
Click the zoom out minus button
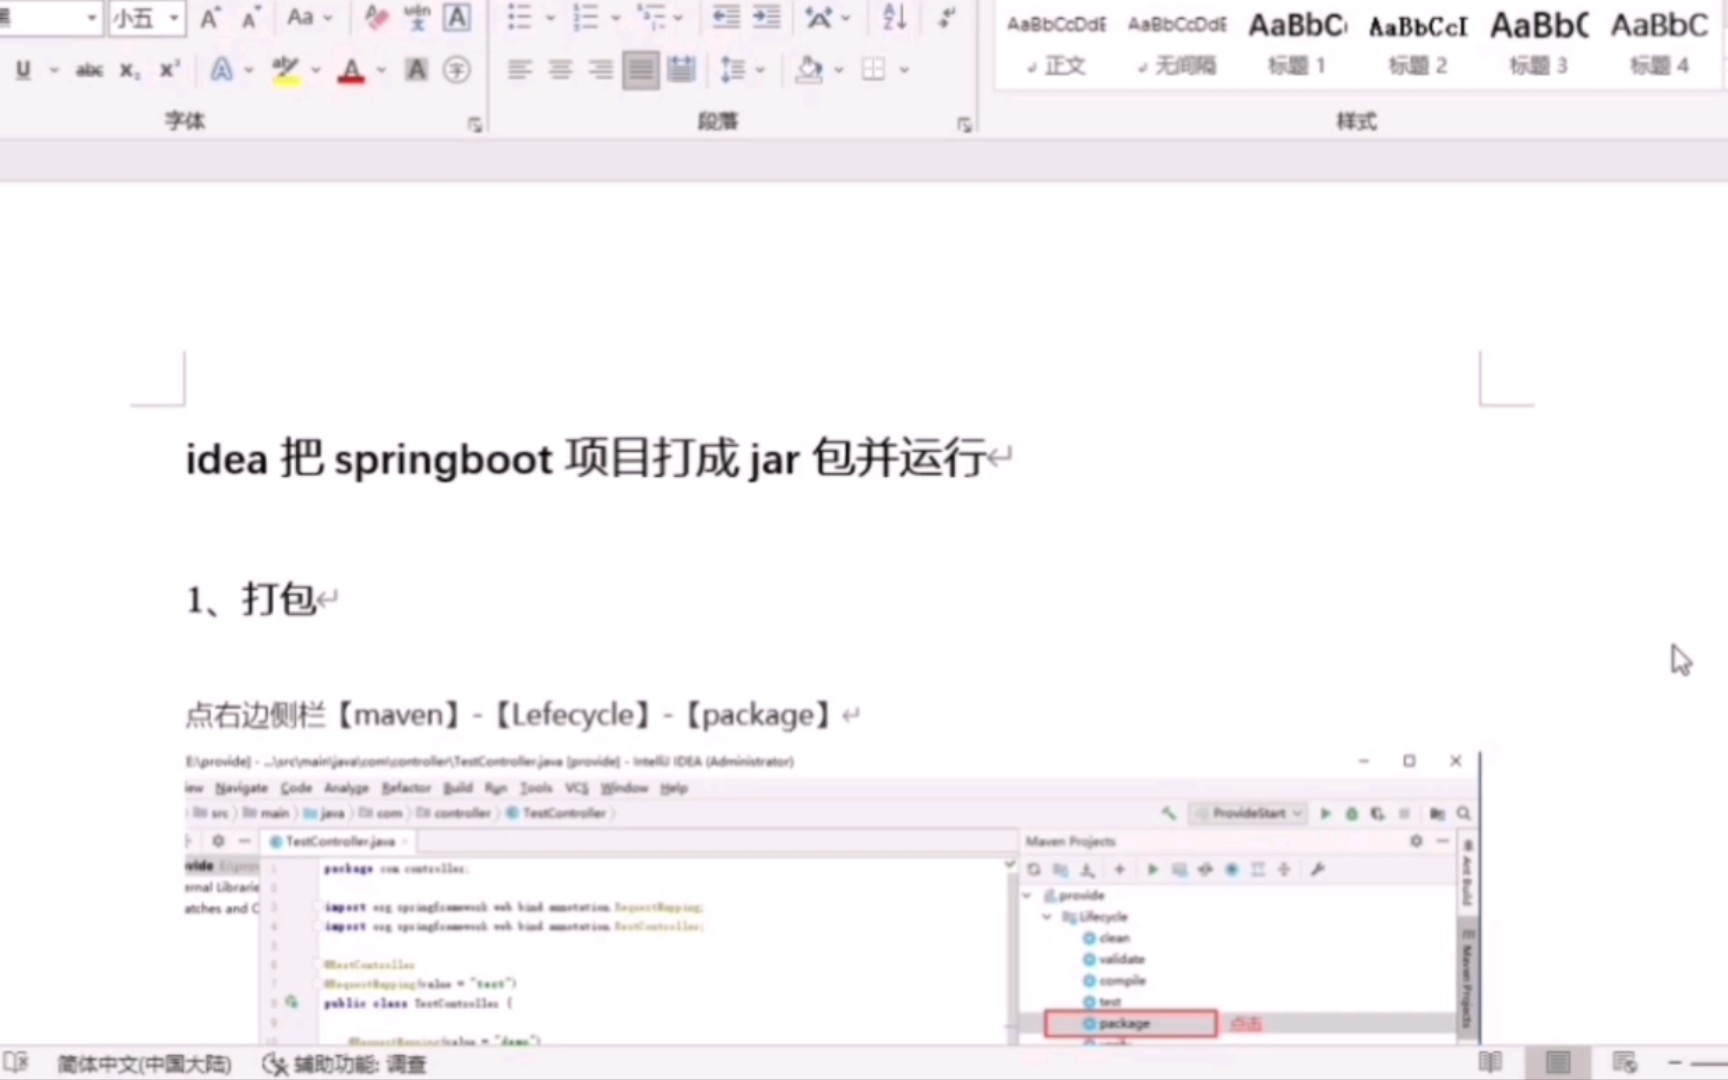click(x=1675, y=1062)
